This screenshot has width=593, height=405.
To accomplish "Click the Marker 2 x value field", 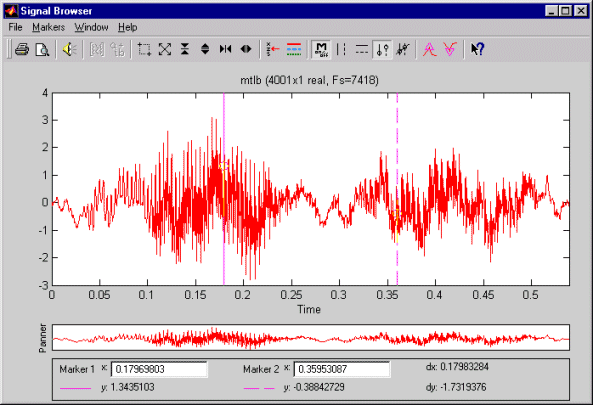I will (342, 369).
